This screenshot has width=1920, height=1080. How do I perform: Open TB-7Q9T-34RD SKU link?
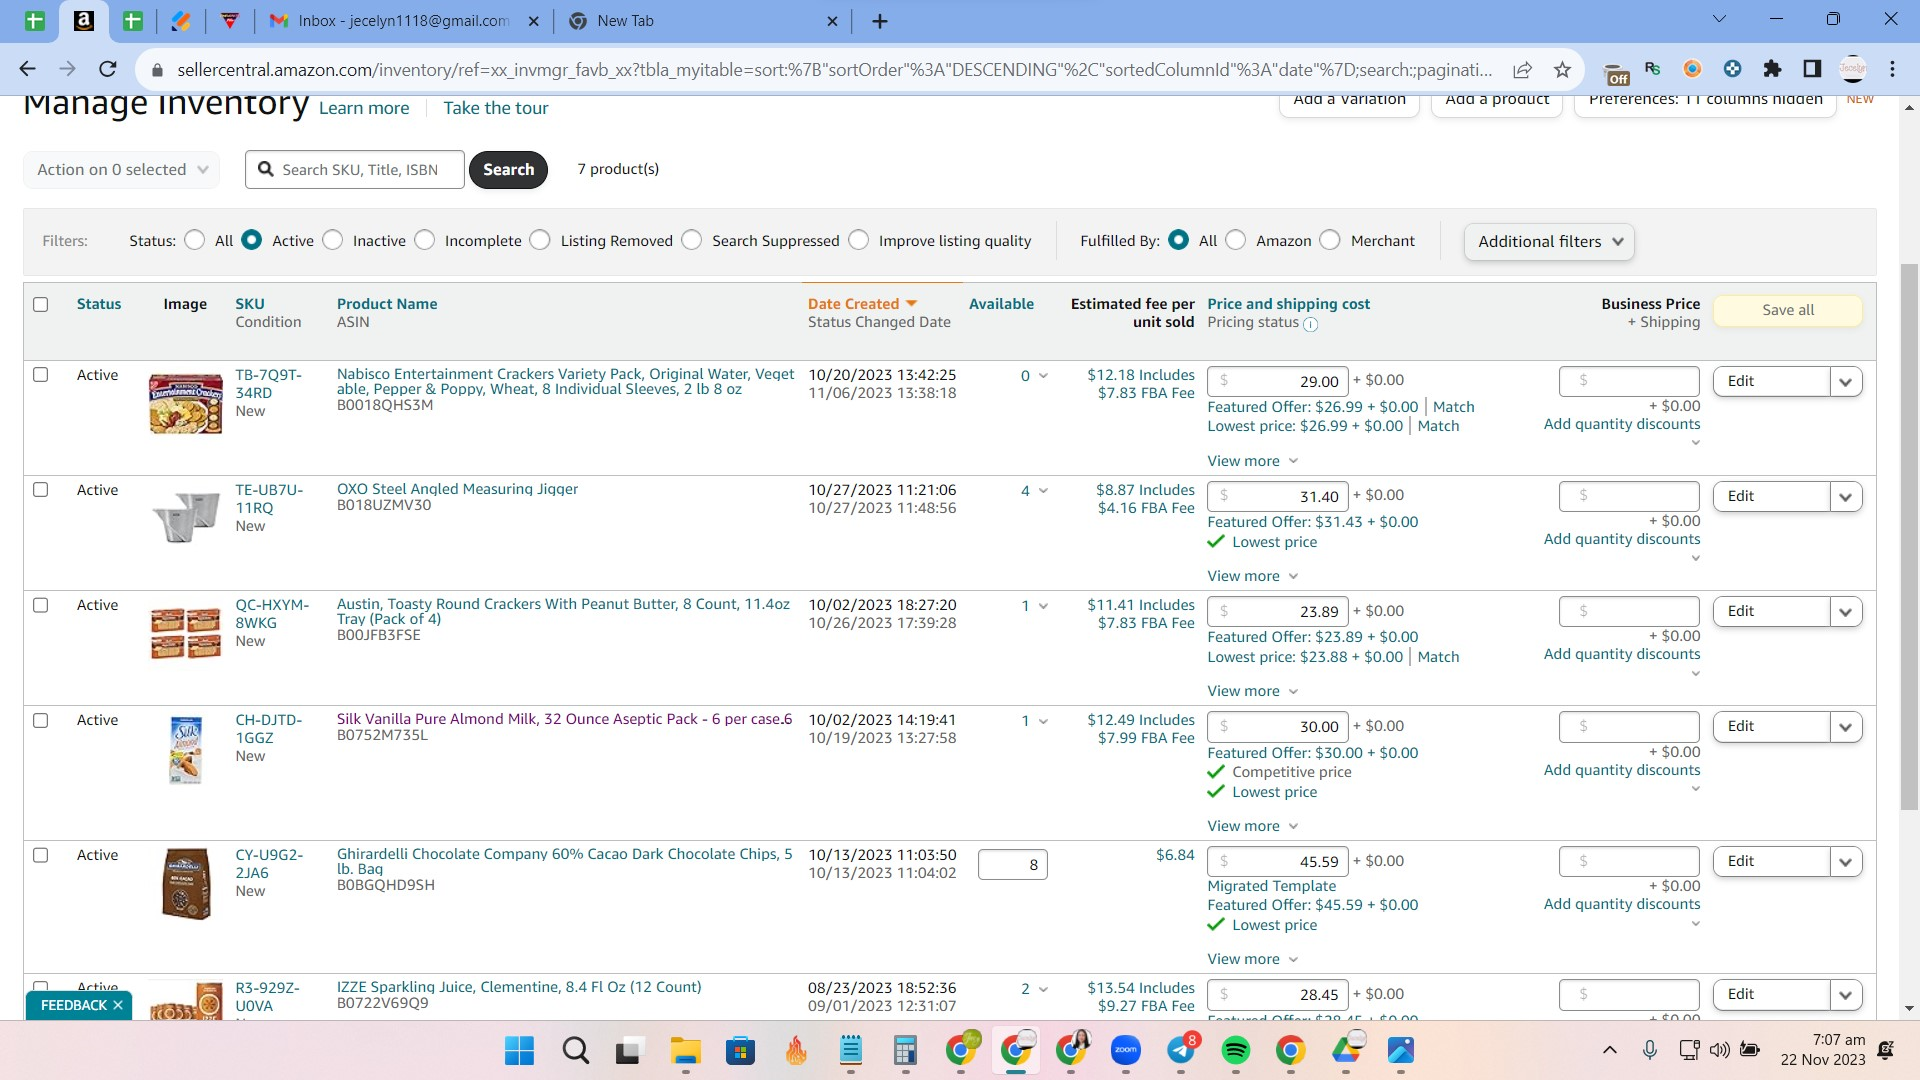click(x=268, y=384)
